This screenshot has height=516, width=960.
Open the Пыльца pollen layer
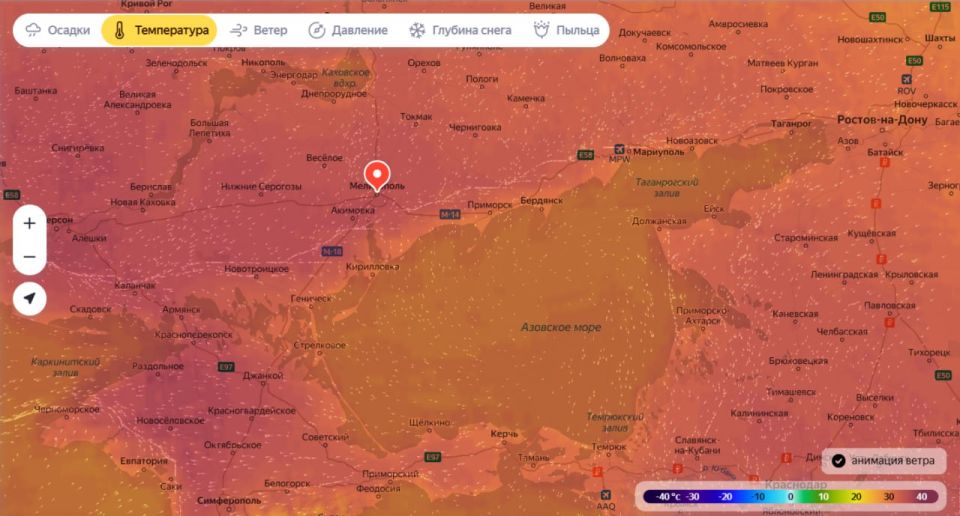[x=566, y=30]
